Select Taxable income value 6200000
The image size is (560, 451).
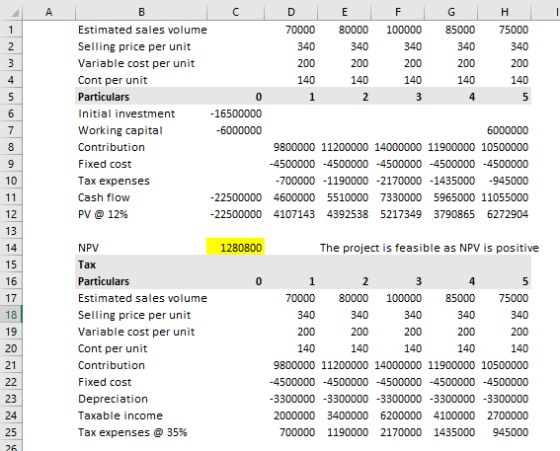pos(398,415)
